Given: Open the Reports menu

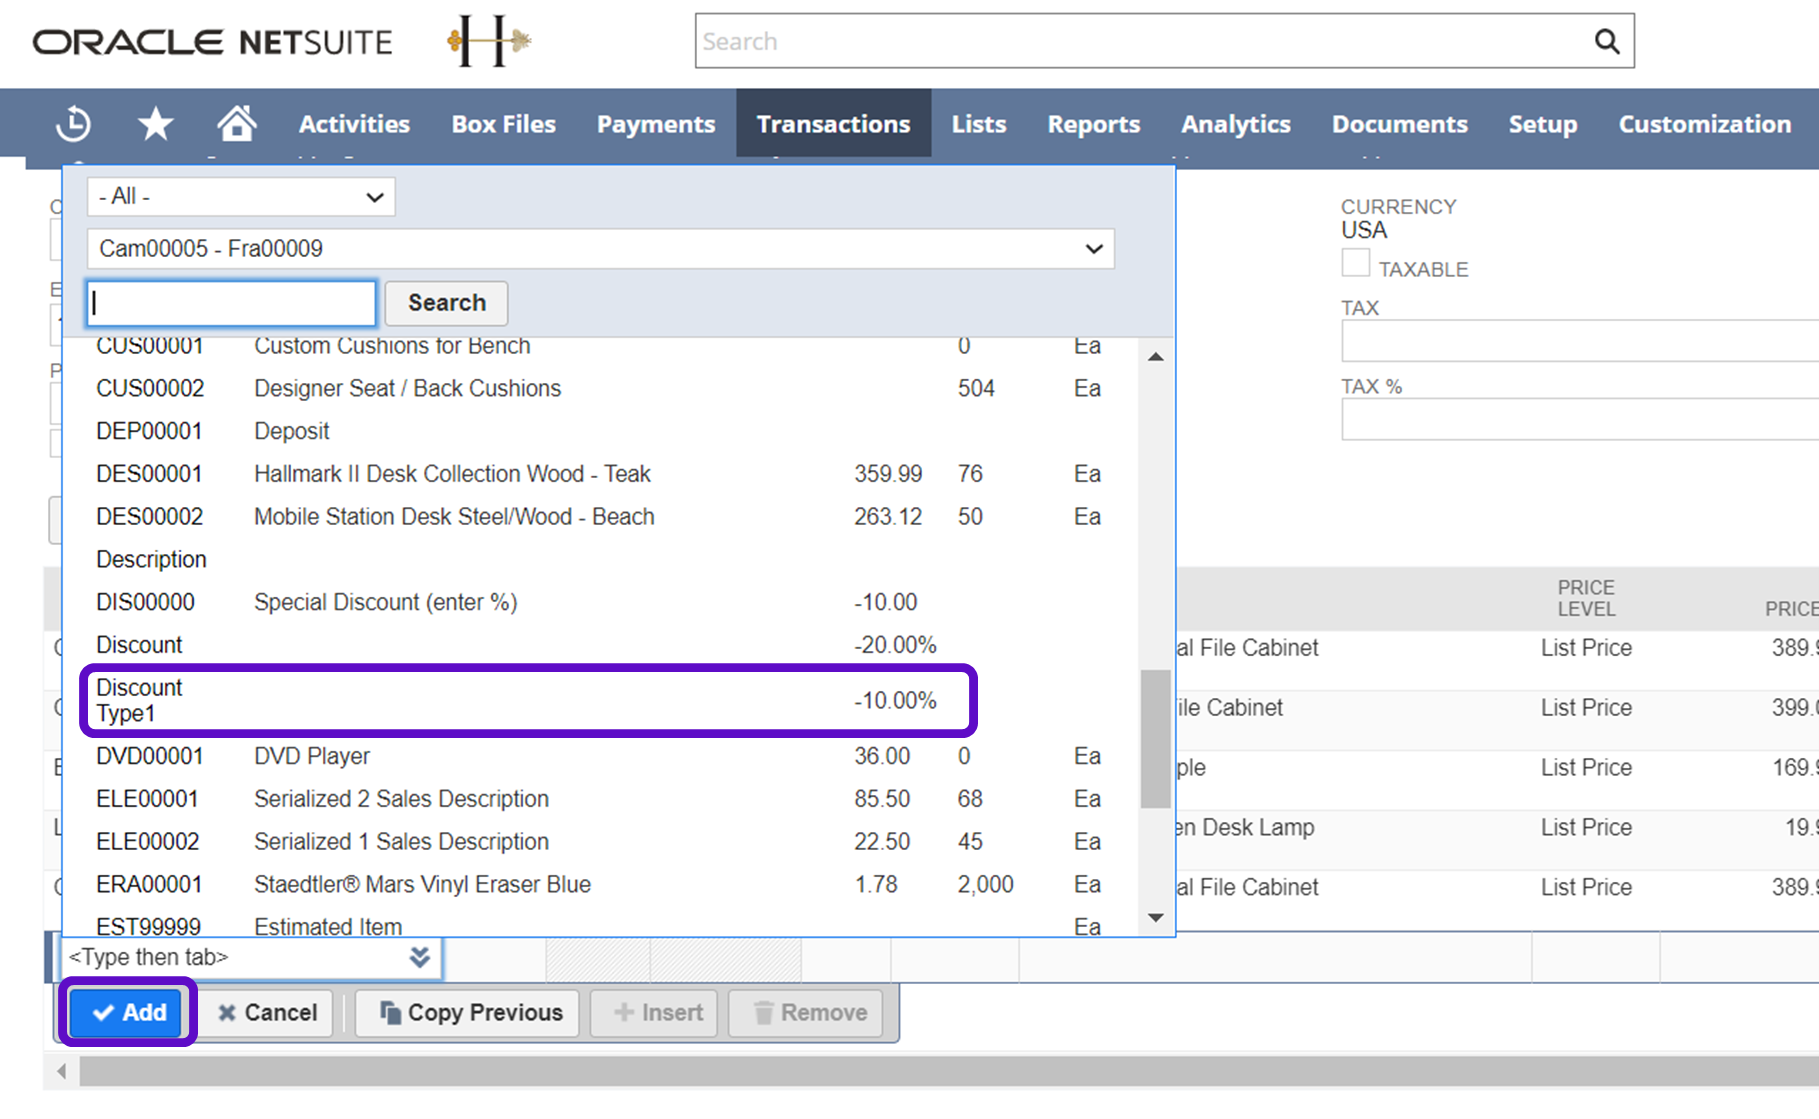Looking at the screenshot, I should pyautogui.click(x=1093, y=124).
